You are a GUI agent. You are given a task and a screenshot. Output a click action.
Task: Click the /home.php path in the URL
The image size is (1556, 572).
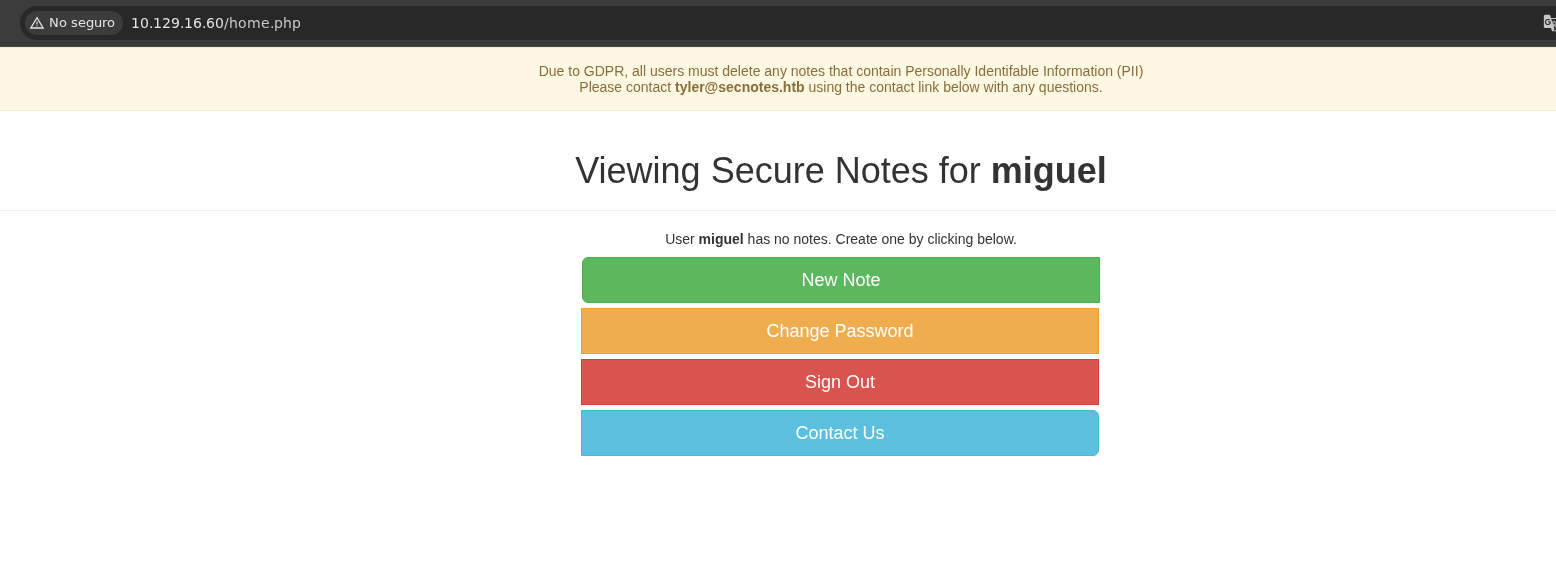click(264, 23)
